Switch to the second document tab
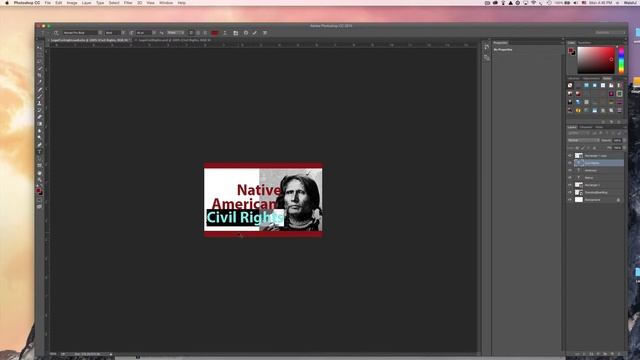The width and height of the screenshot is (640, 360). tap(174, 40)
